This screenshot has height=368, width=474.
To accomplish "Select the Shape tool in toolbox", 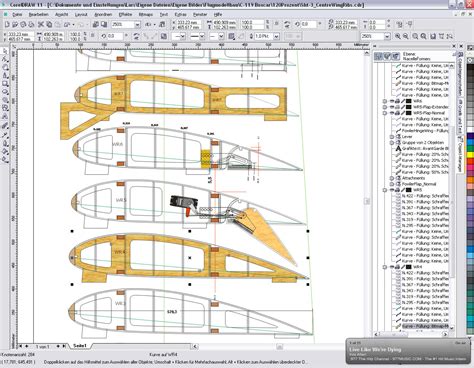I will pos(5,59).
